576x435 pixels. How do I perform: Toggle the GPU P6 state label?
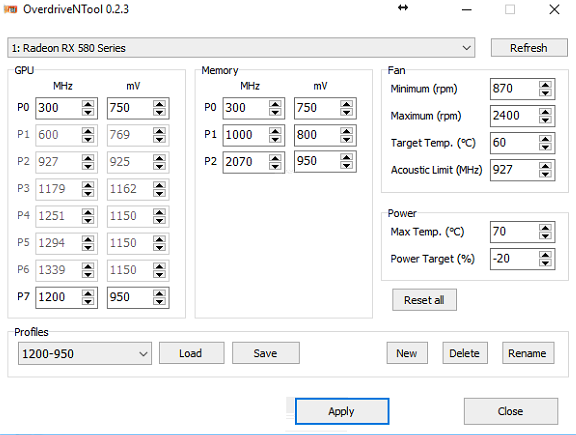click(23, 269)
